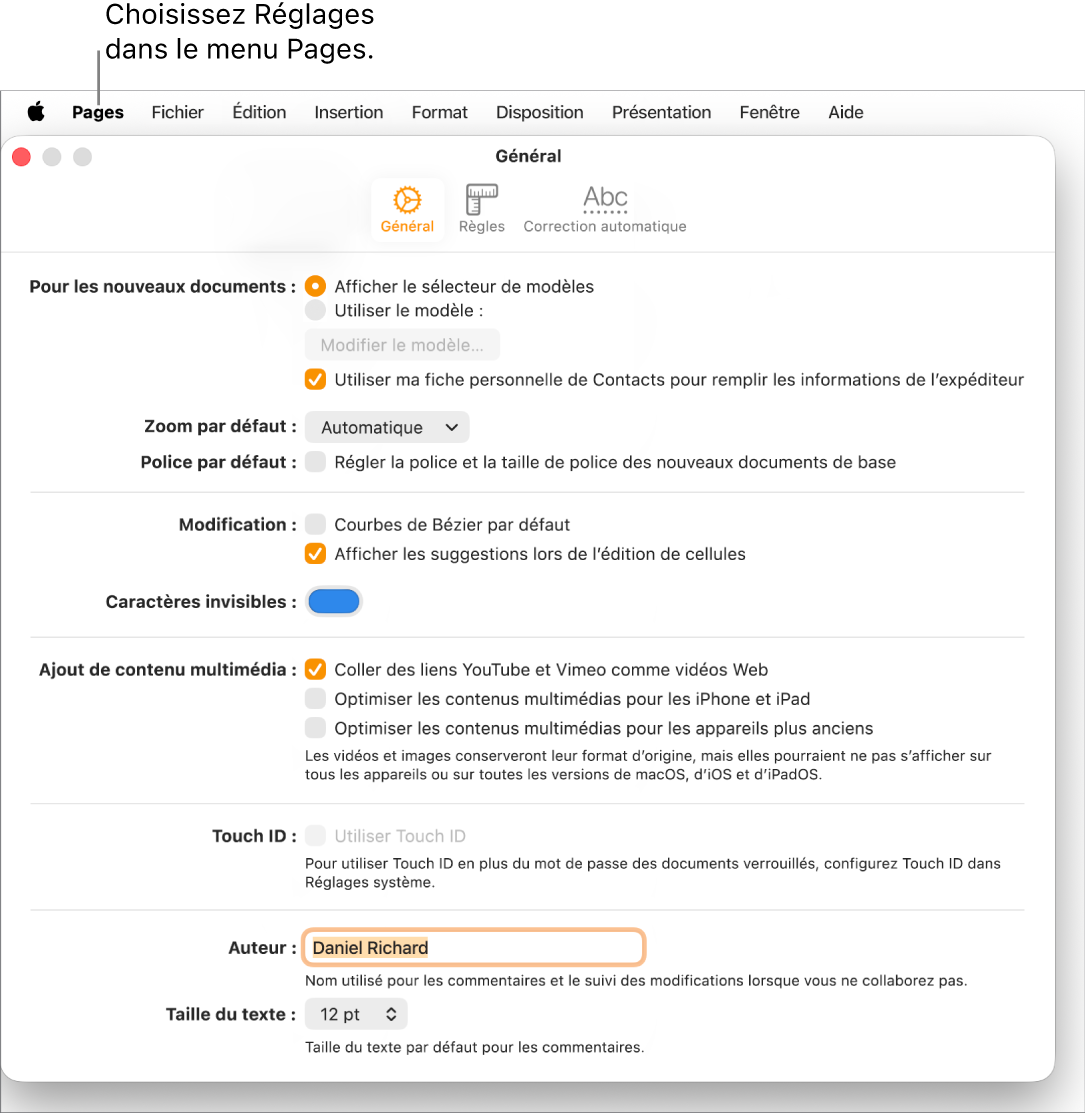This screenshot has width=1085, height=1115.
Task: Enable Régler la police par défaut checkbox
Action: [315, 462]
